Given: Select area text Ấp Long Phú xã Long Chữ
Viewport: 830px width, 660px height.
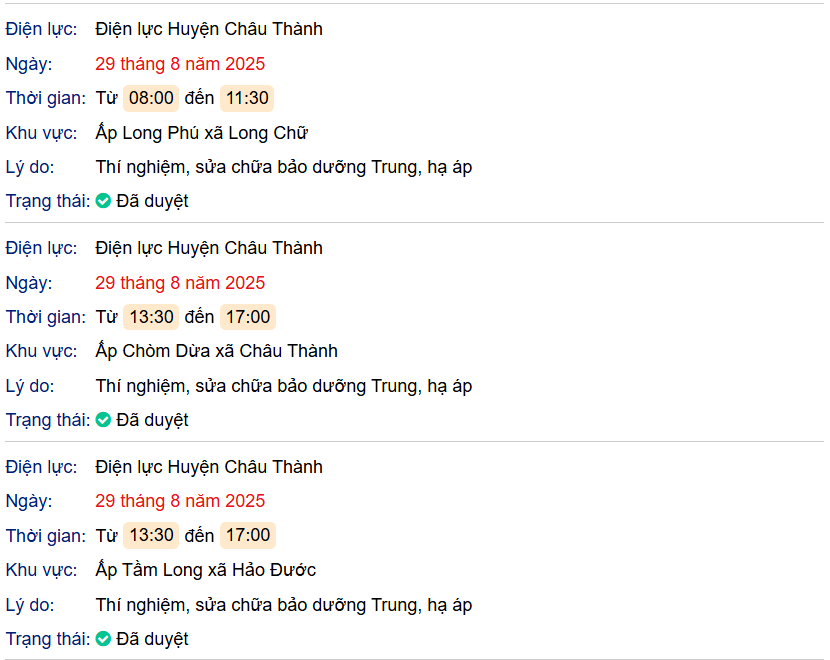Looking at the screenshot, I should click(202, 133).
